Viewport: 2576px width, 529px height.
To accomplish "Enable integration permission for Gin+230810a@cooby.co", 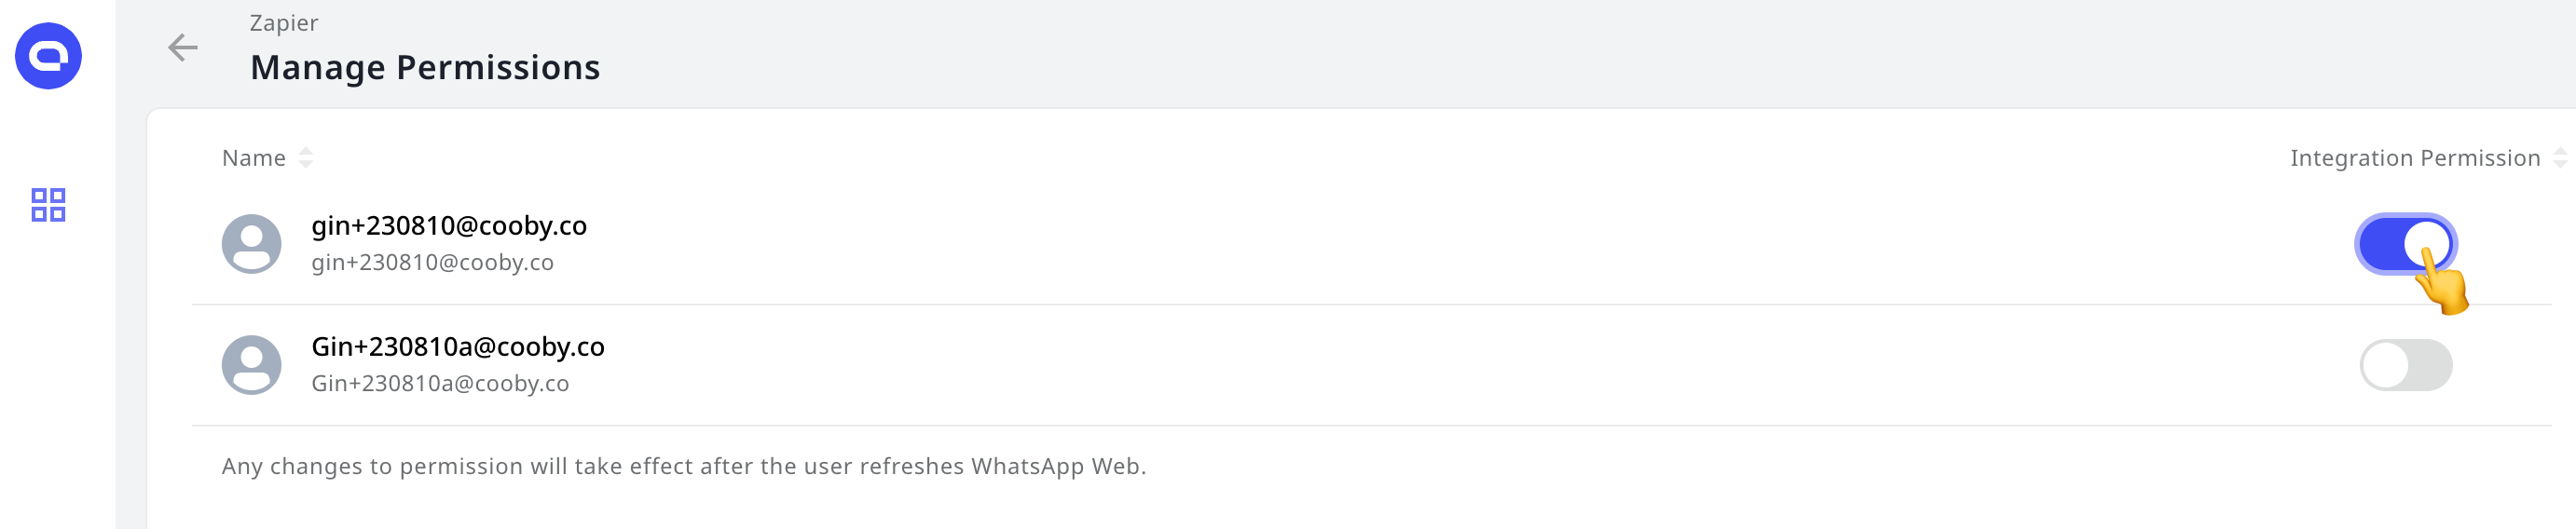I will (x=2405, y=365).
